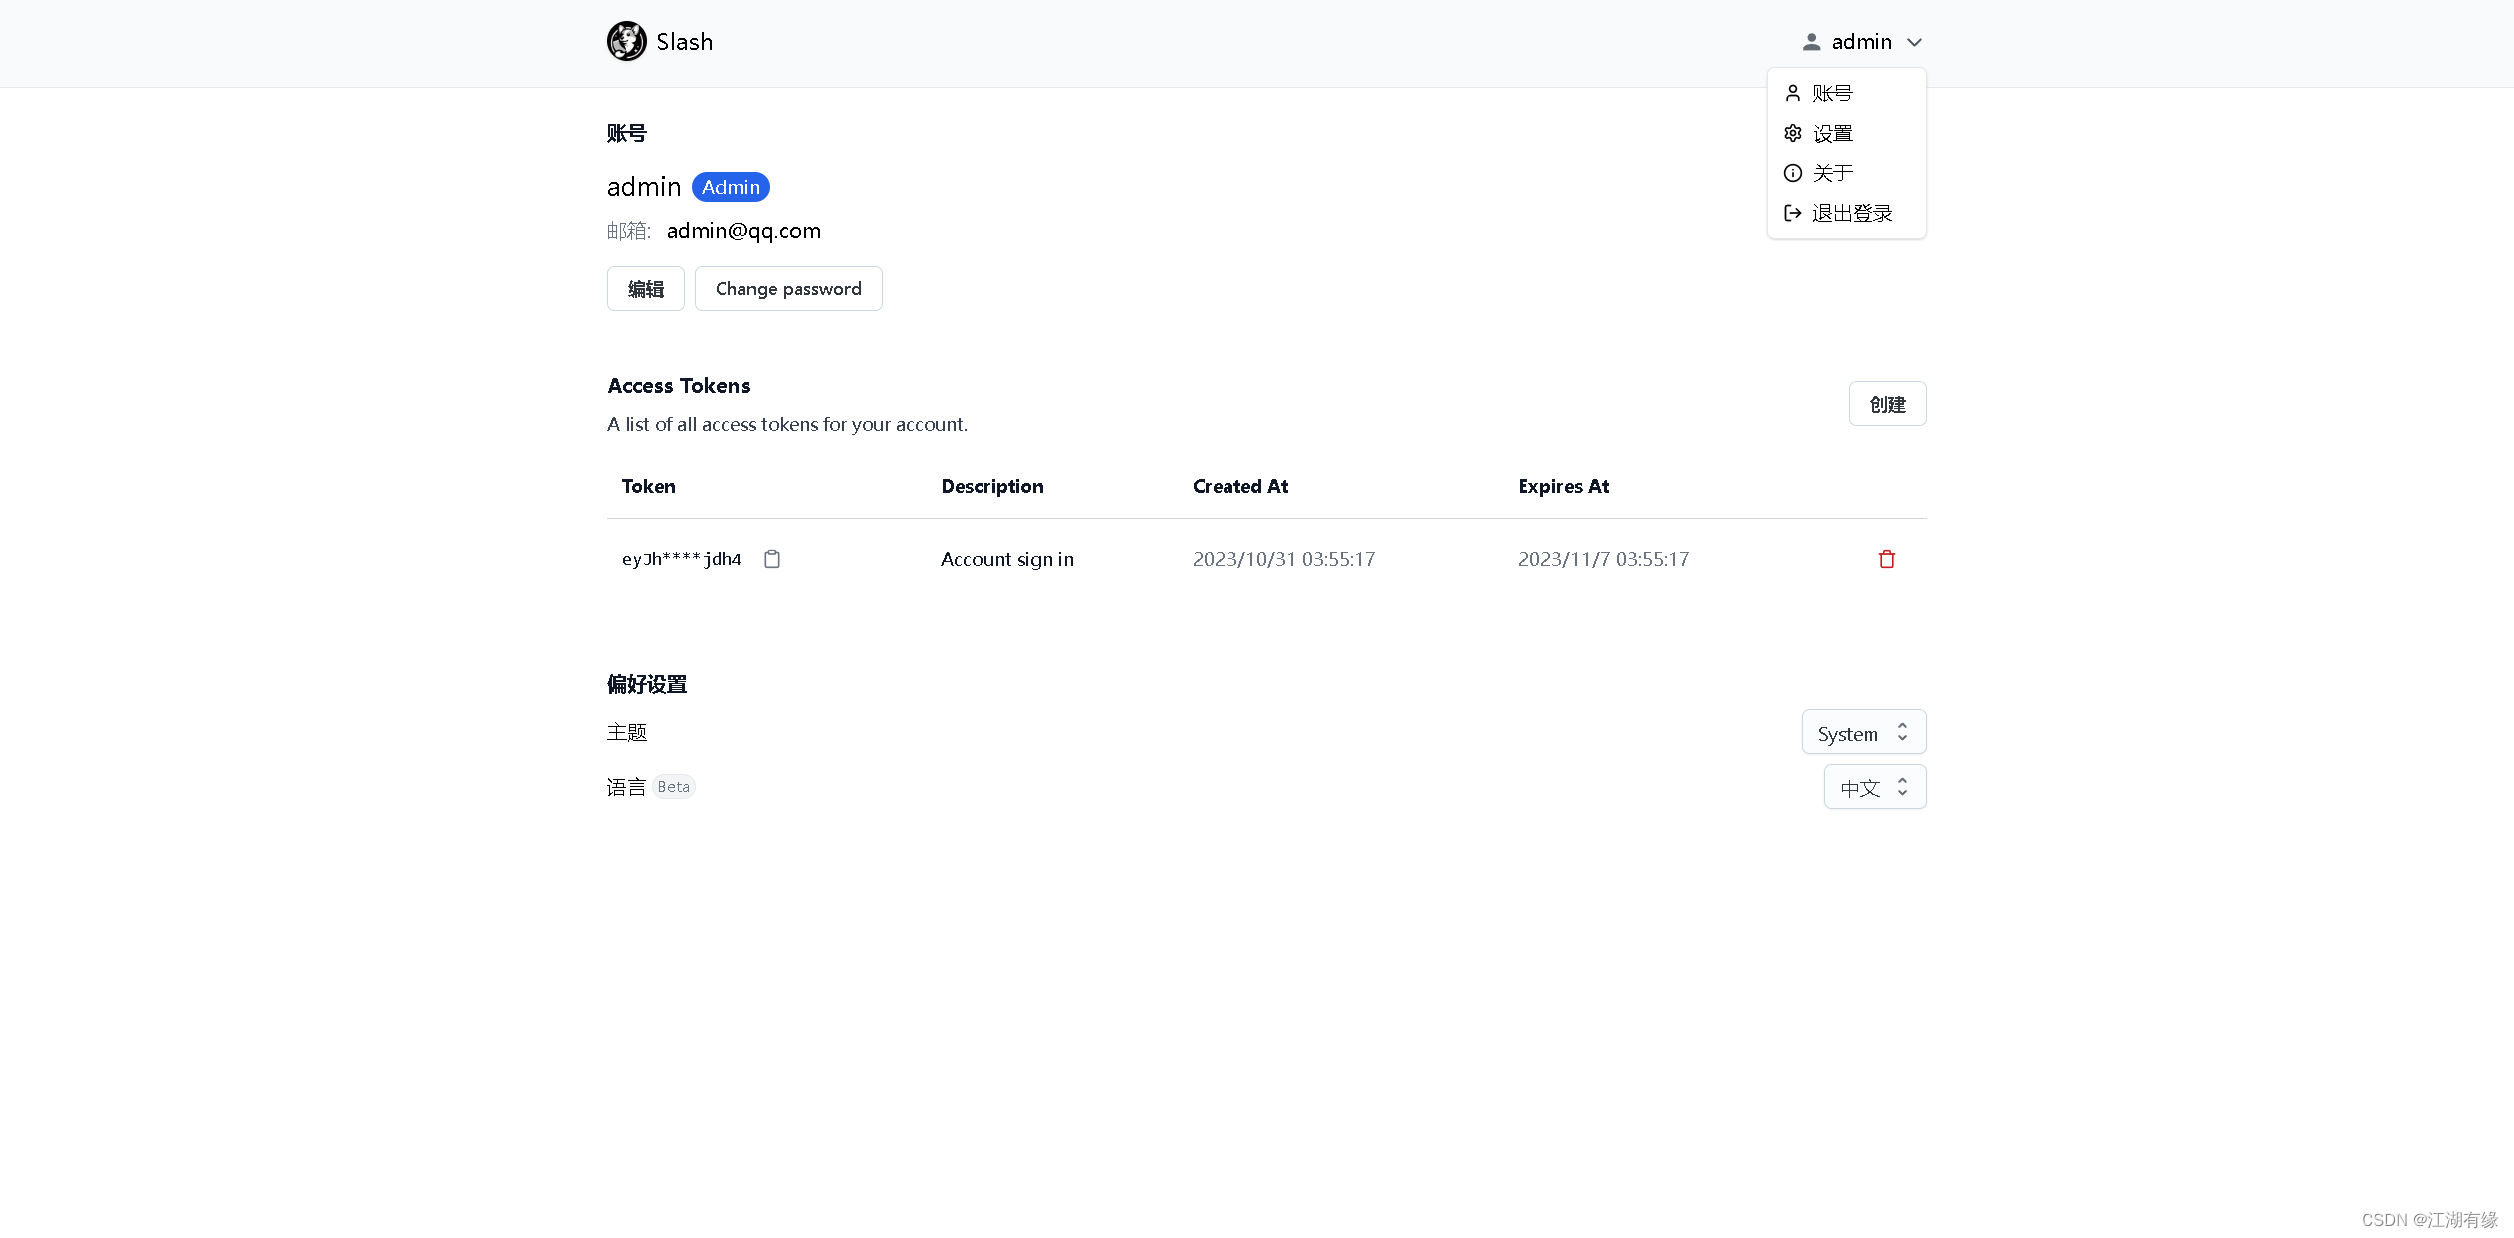Toggle the System theme stepper up
Image resolution: width=2514 pixels, height=1238 pixels.
[1903, 726]
